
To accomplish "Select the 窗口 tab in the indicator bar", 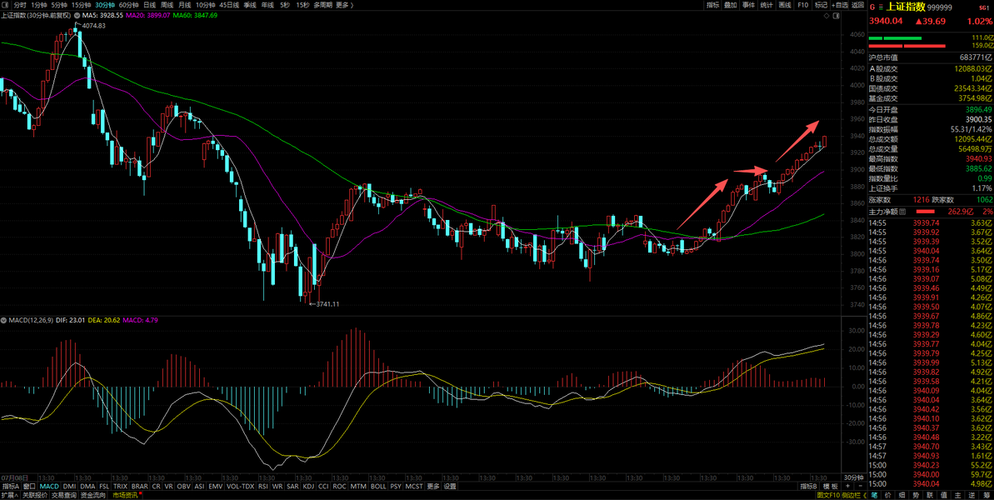I will pyautogui.click(x=29, y=486).
